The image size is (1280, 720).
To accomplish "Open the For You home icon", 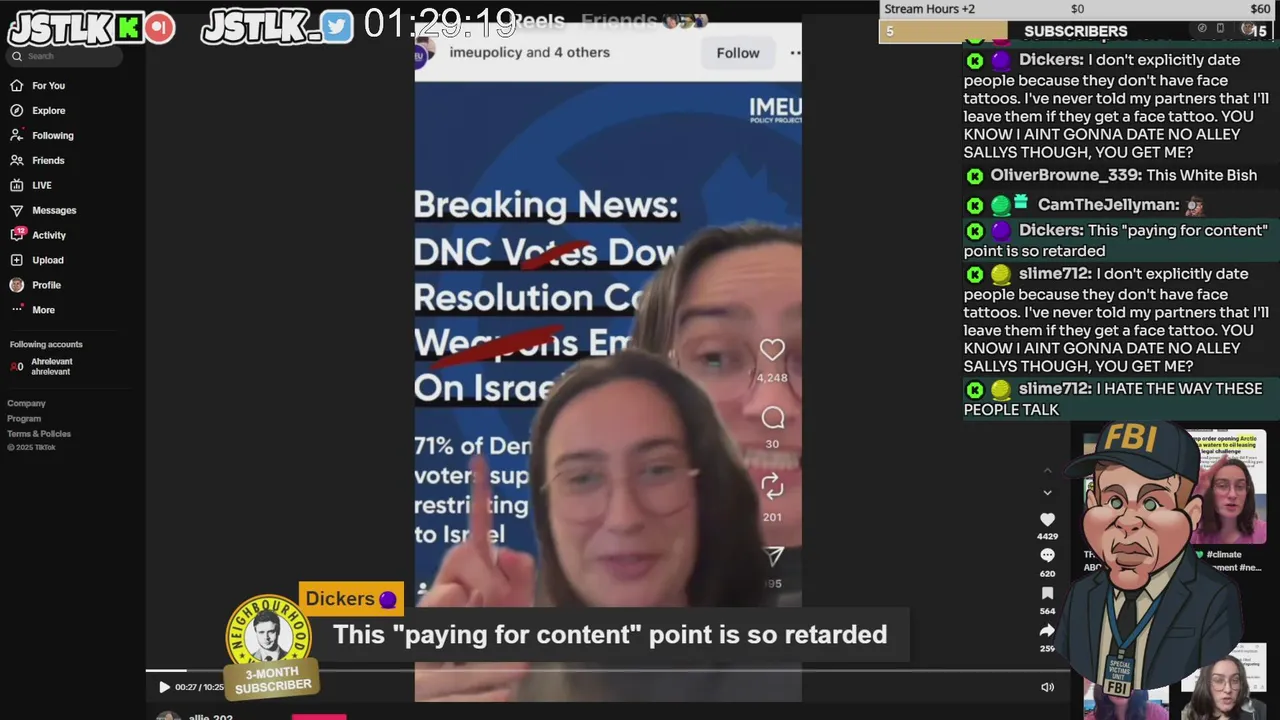I will 16,86.
